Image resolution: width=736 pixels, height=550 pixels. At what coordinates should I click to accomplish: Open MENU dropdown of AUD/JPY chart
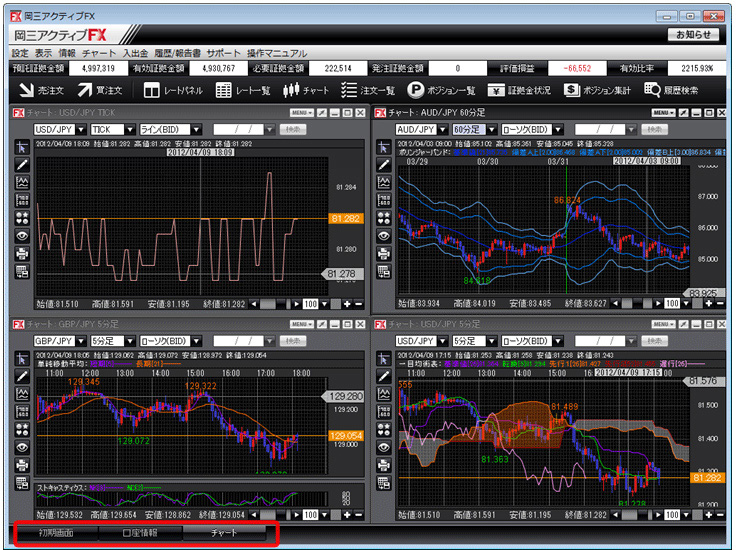tap(663, 113)
